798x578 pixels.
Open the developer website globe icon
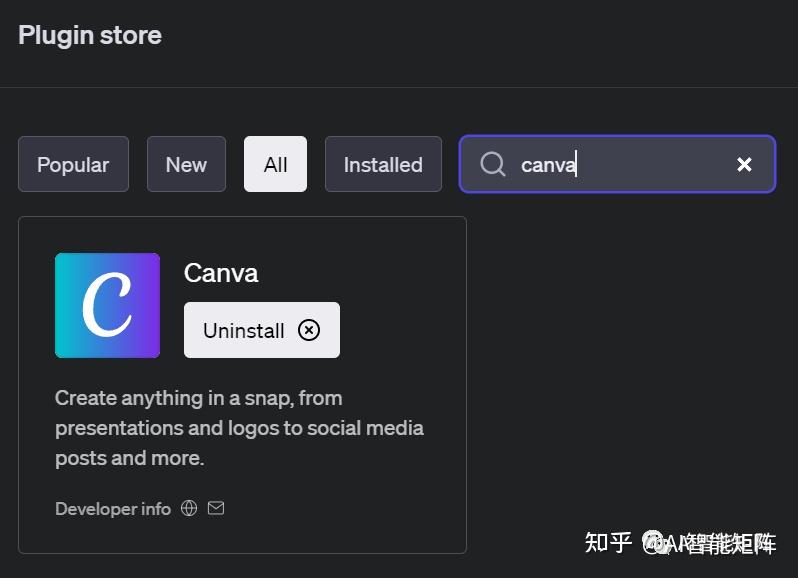pyautogui.click(x=189, y=508)
